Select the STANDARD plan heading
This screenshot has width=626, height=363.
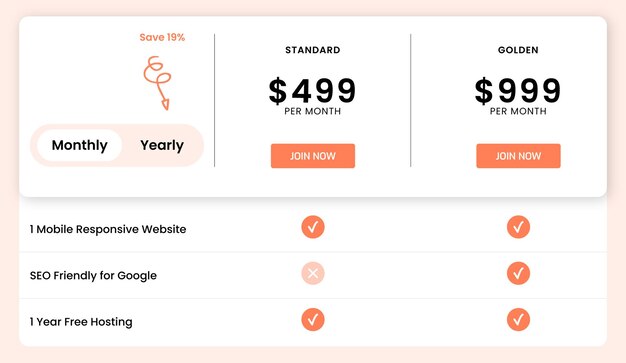point(313,50)
